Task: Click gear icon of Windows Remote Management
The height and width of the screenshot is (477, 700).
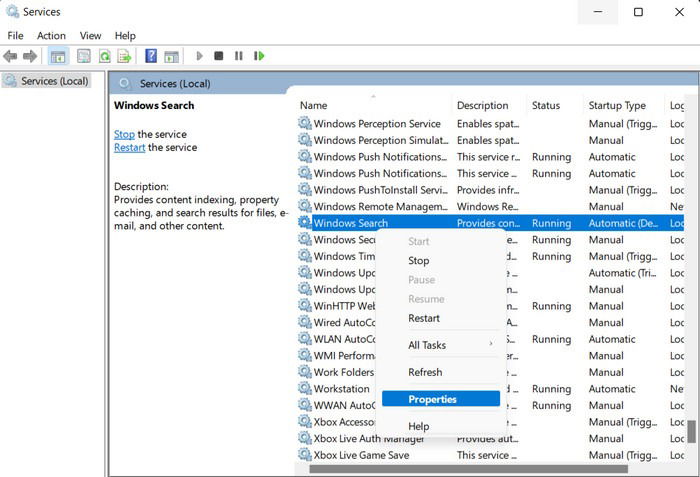Action: pos(305,205)
